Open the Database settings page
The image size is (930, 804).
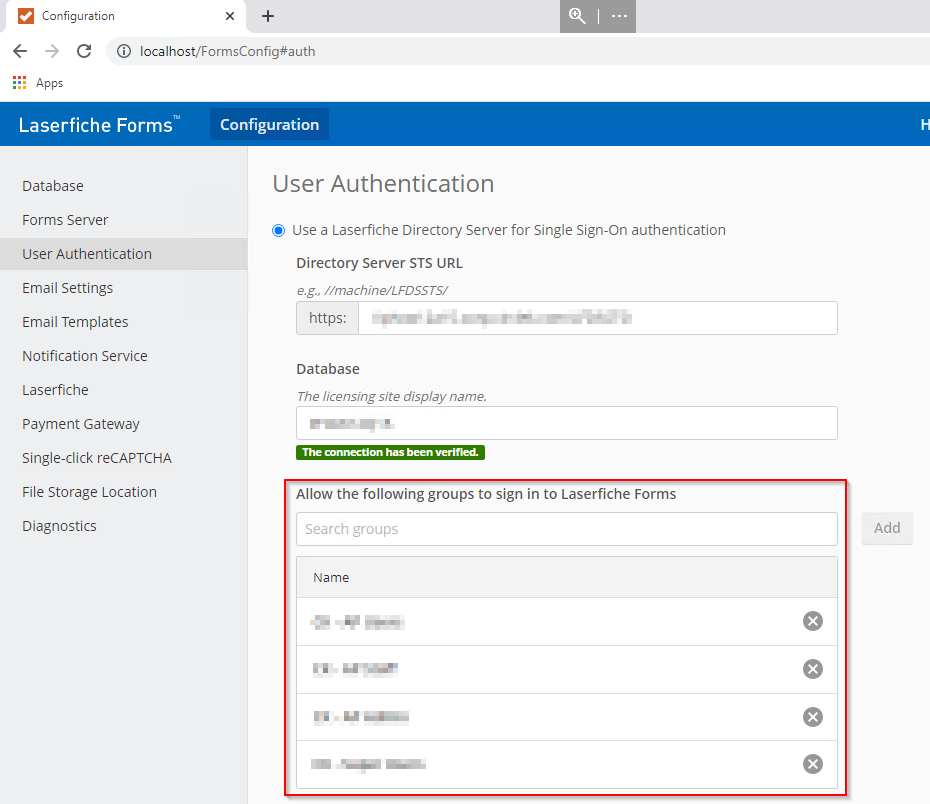point(123,186)
